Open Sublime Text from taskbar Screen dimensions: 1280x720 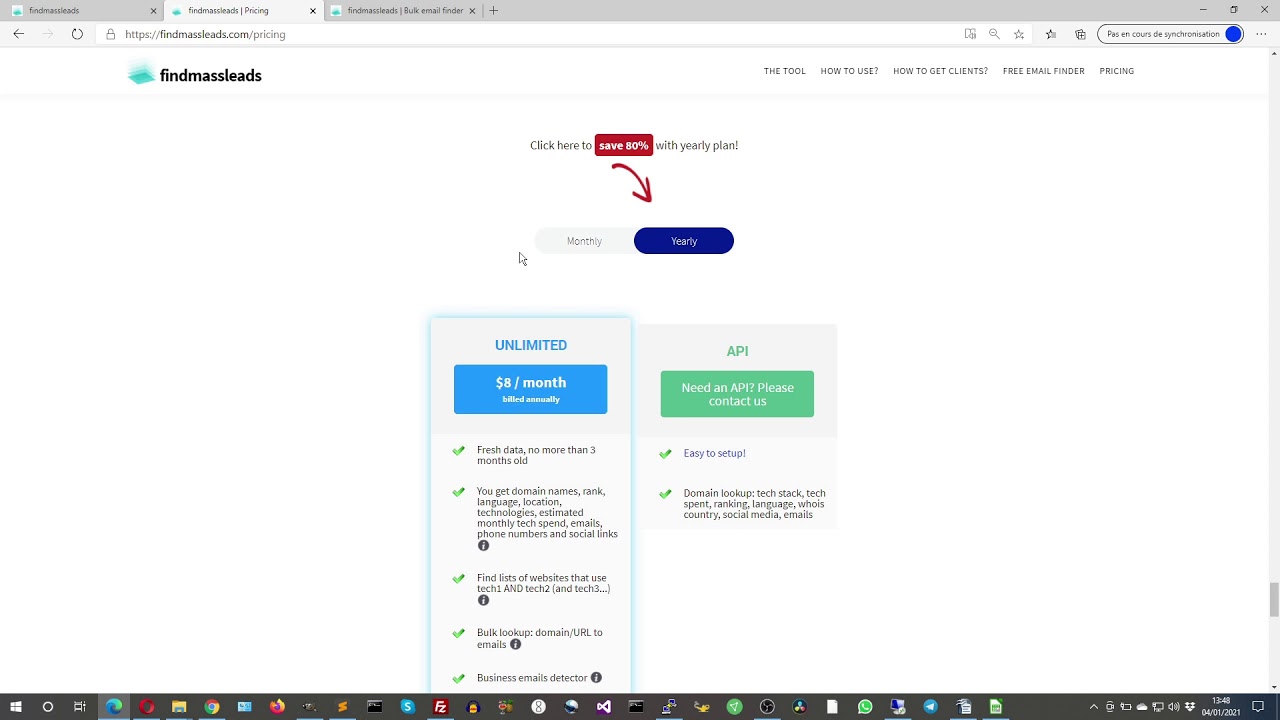[342, 707]
